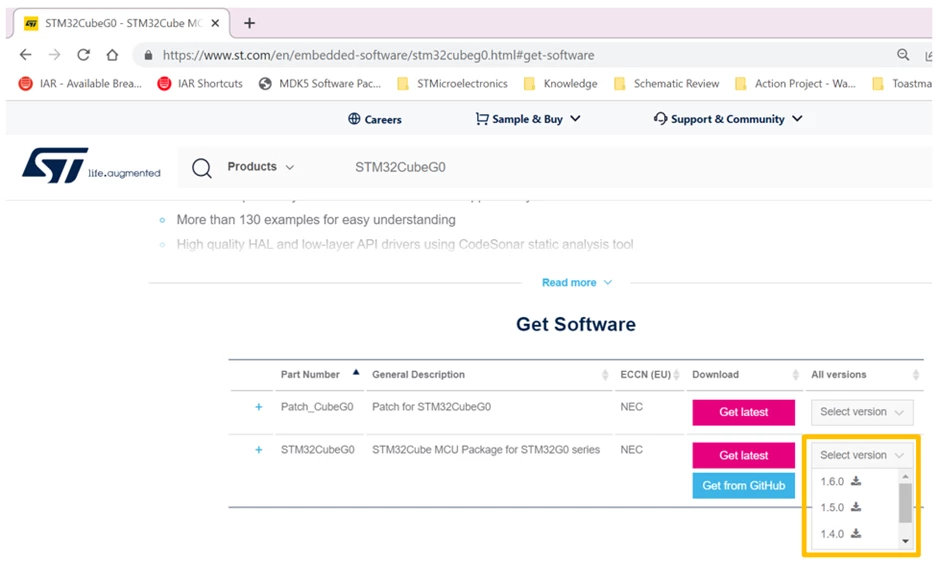Click 'STM32Cube MCU Package for STM32G0 series' text

(x=486, y=449)
